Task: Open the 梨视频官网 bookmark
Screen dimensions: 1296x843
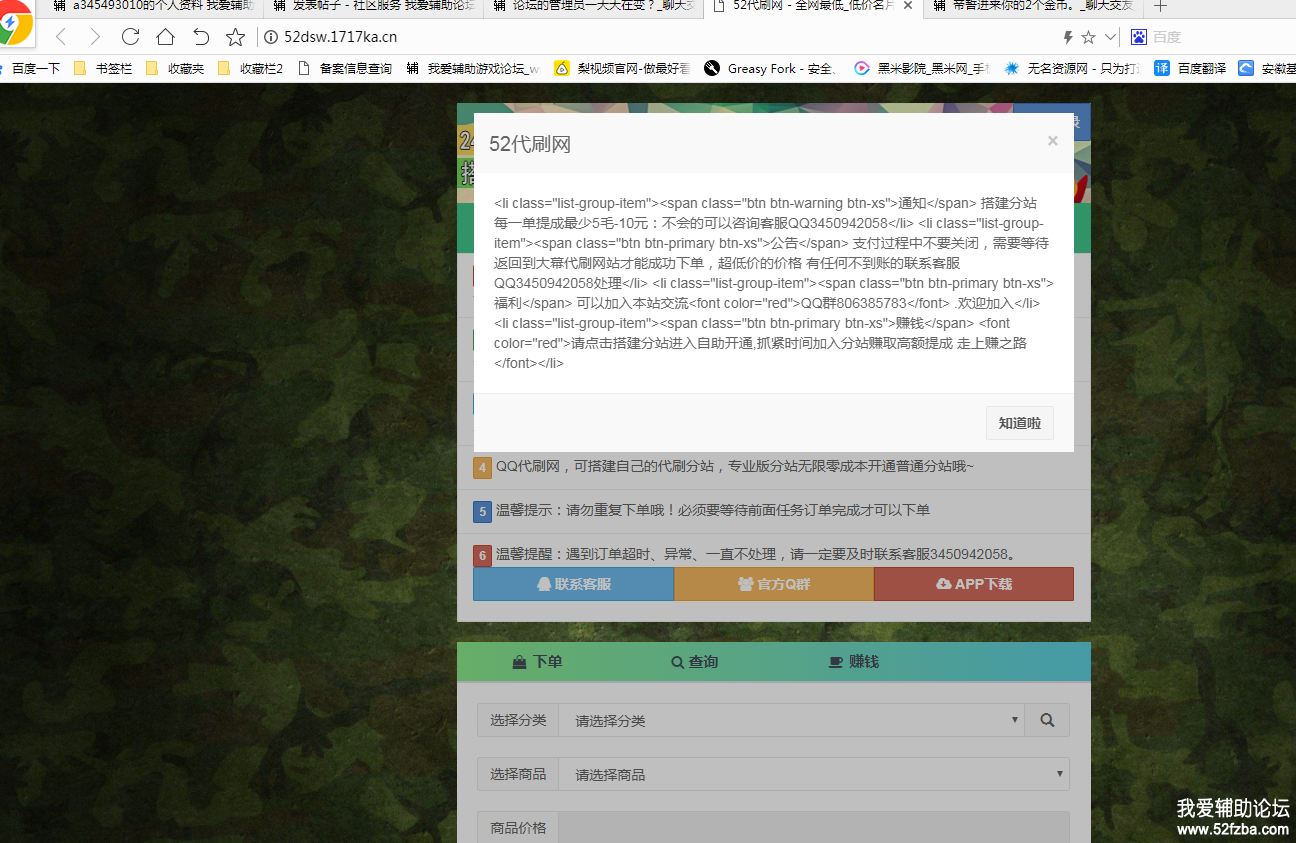Action: [622, 69]
